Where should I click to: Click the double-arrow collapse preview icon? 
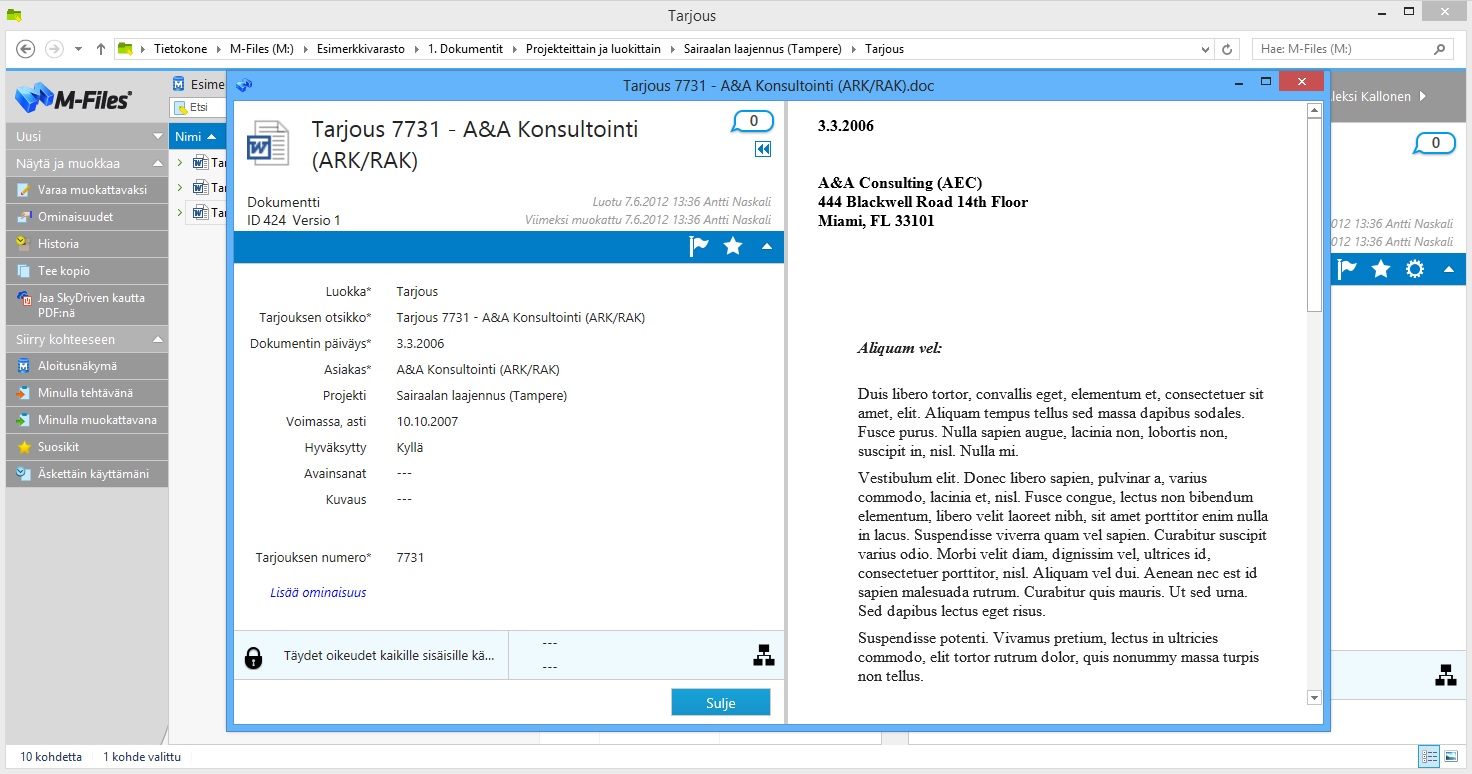(763, 149)
